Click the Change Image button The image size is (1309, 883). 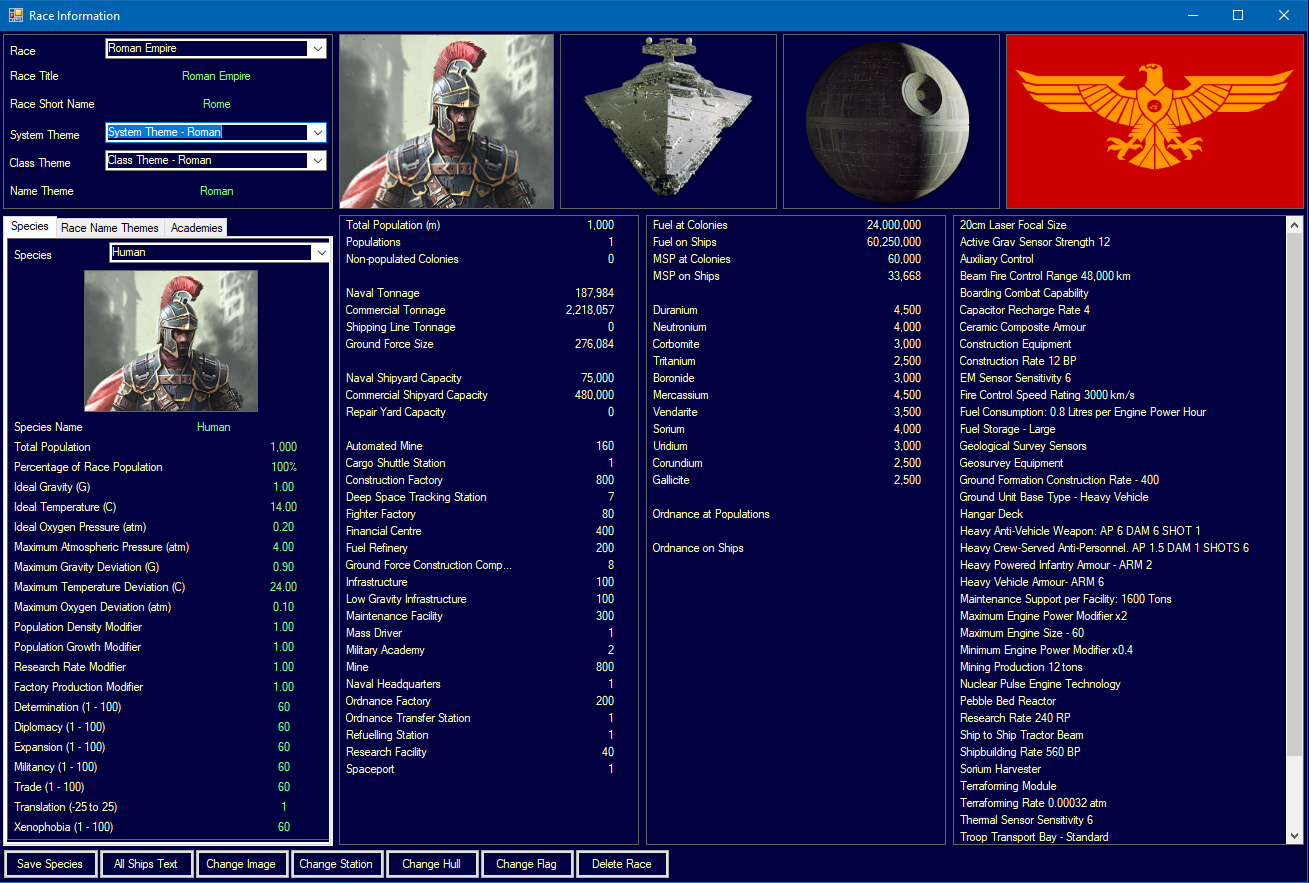click(241, 864)
